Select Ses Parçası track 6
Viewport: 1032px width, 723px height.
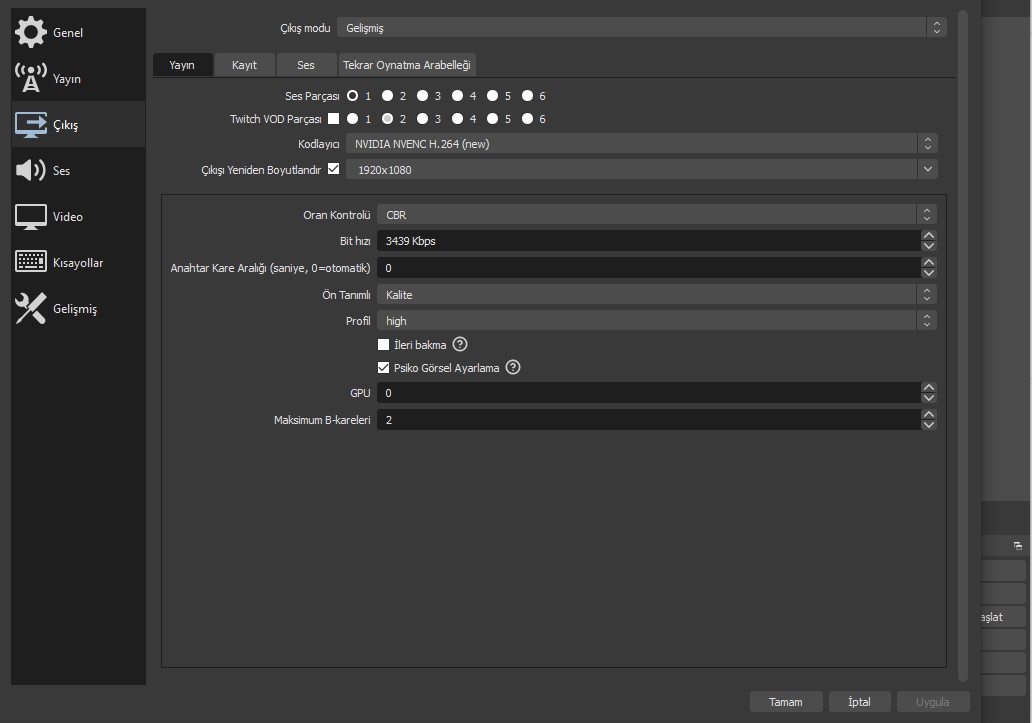(527, 96)
